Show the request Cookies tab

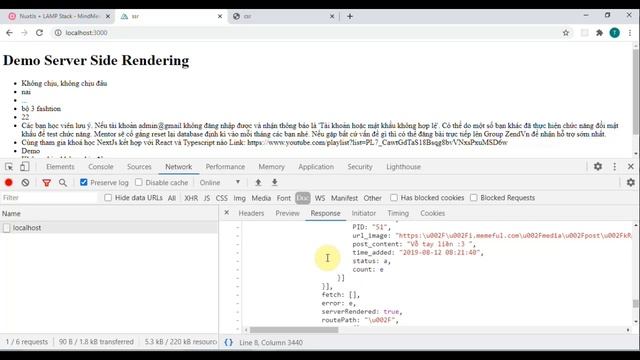pos(432,213)
